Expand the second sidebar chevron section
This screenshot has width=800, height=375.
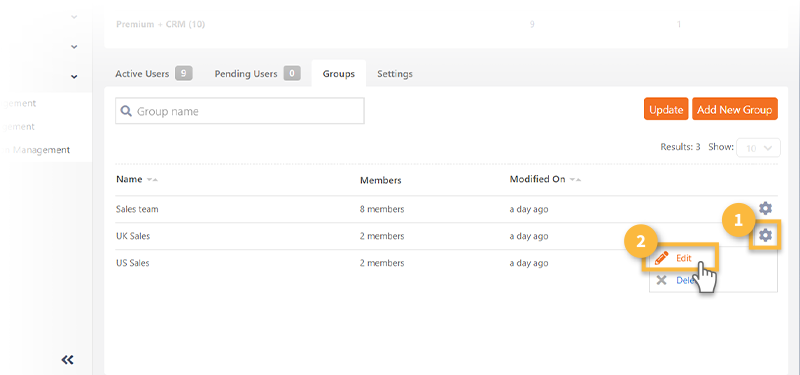74,47
